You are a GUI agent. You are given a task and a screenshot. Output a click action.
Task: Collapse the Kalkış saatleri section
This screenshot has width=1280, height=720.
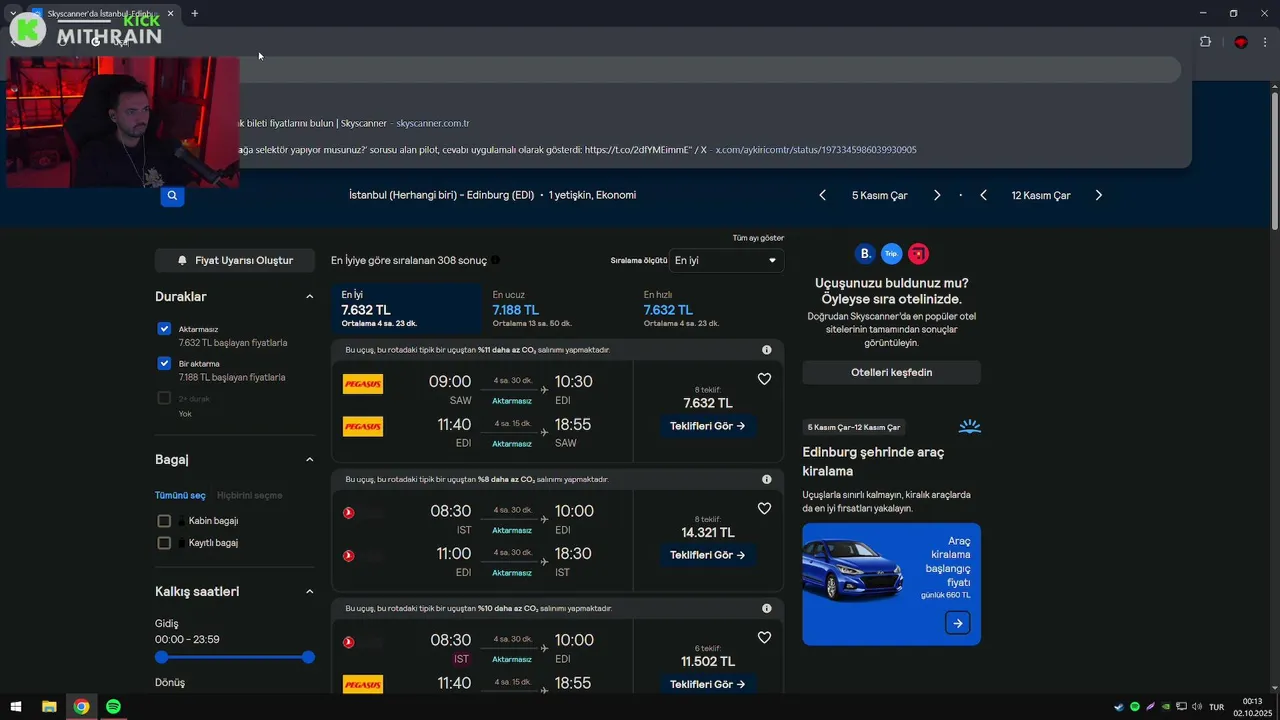click(x=309, y=592)
